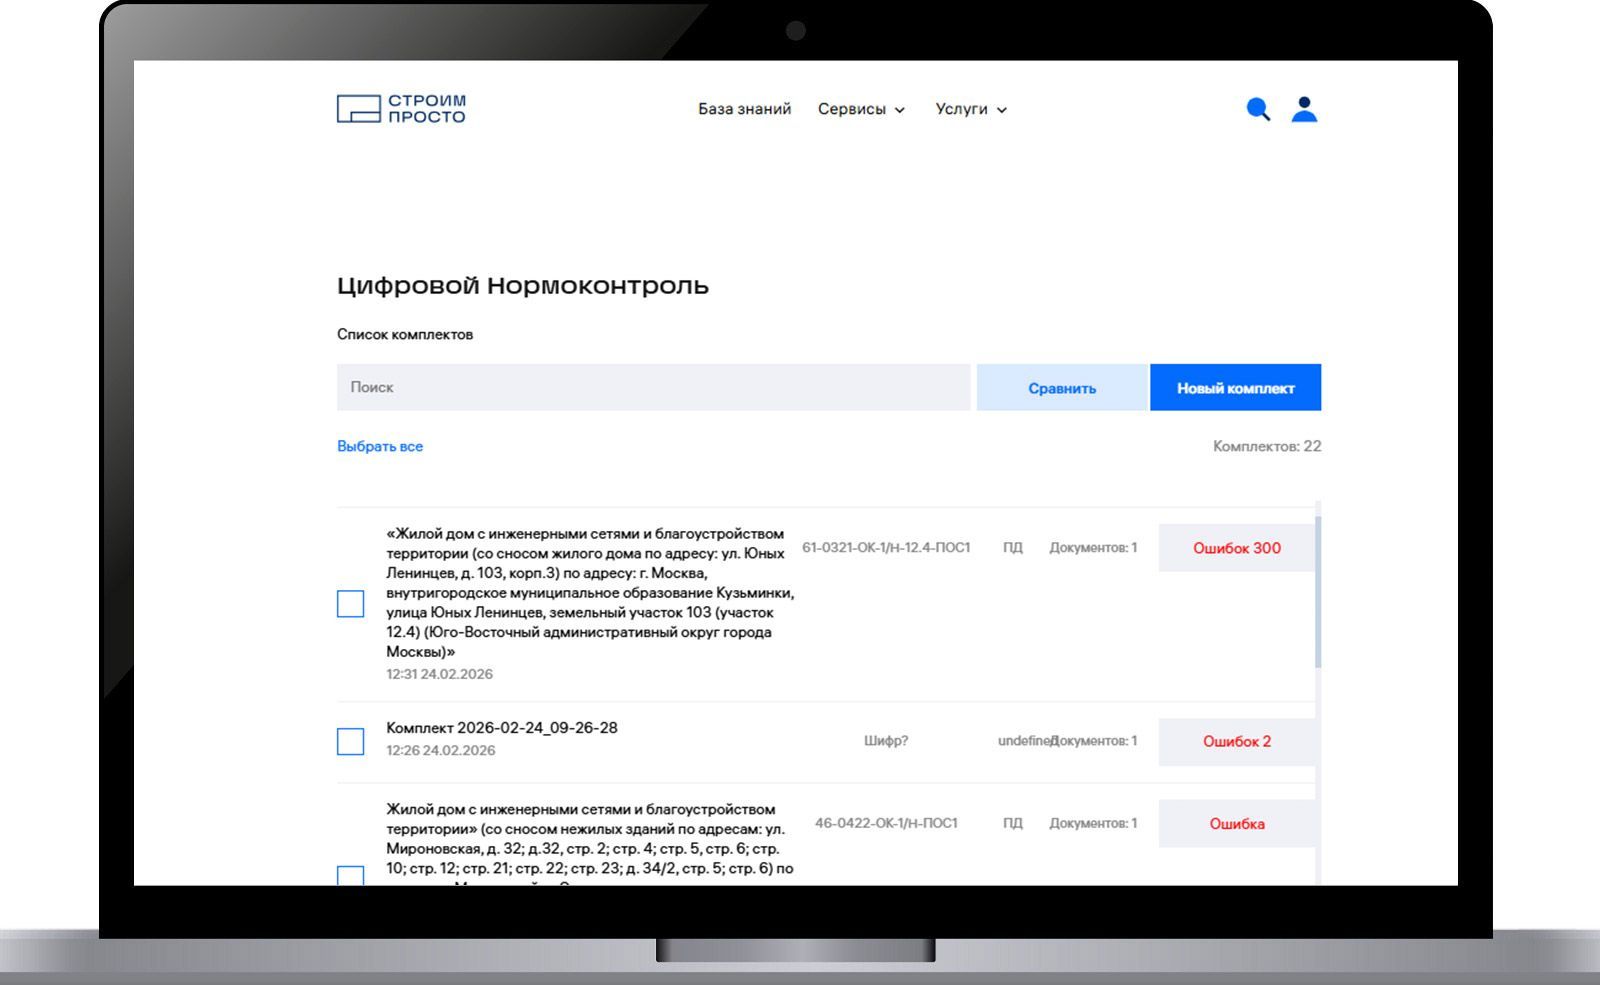Open the Ошибок 2 status badge
The image size is (1600, 985).
(x=1236, y=741)
